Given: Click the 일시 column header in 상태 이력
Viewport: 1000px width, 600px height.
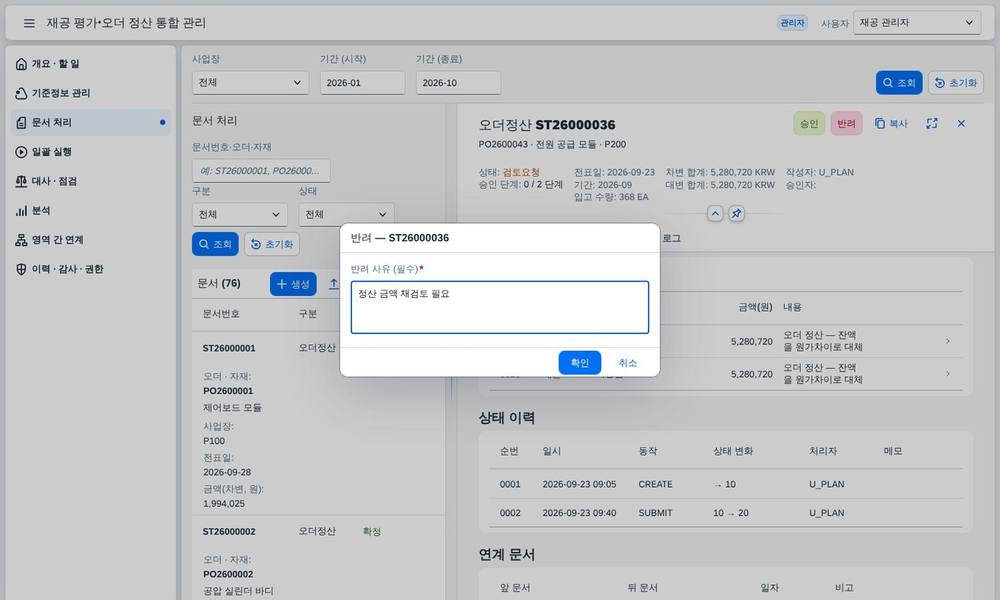Looking at the screenshot, I should pos(552,451).
